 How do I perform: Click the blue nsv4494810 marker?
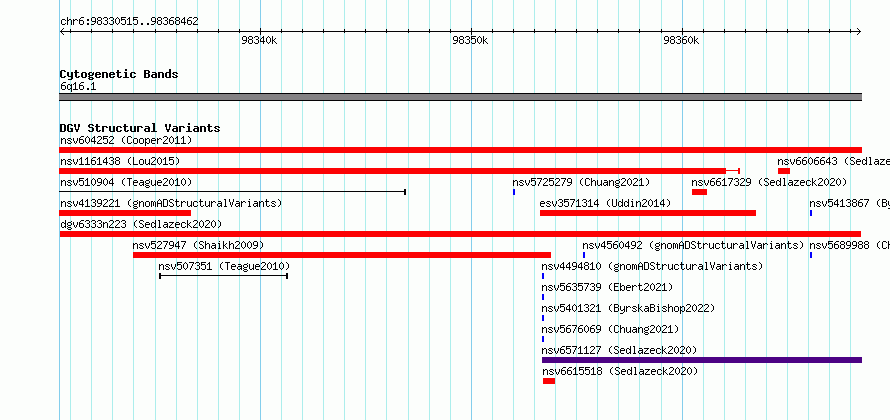[543, 276]
